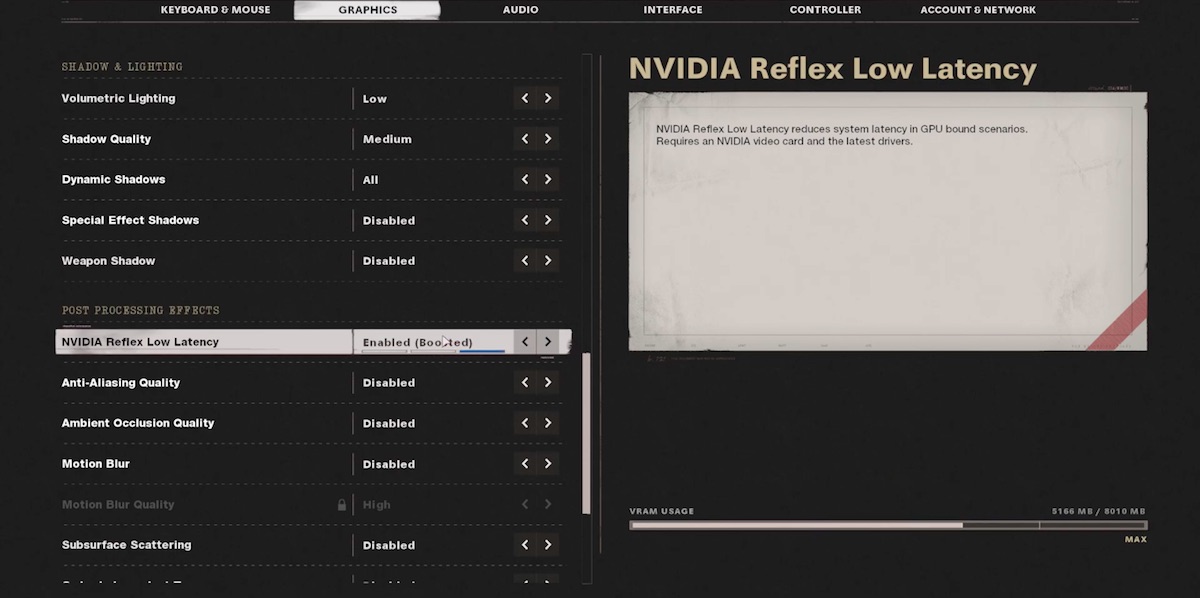Click right arrow for Ambient Occlusion Quality
This screenshot has width=1200, height=598.
548,423
